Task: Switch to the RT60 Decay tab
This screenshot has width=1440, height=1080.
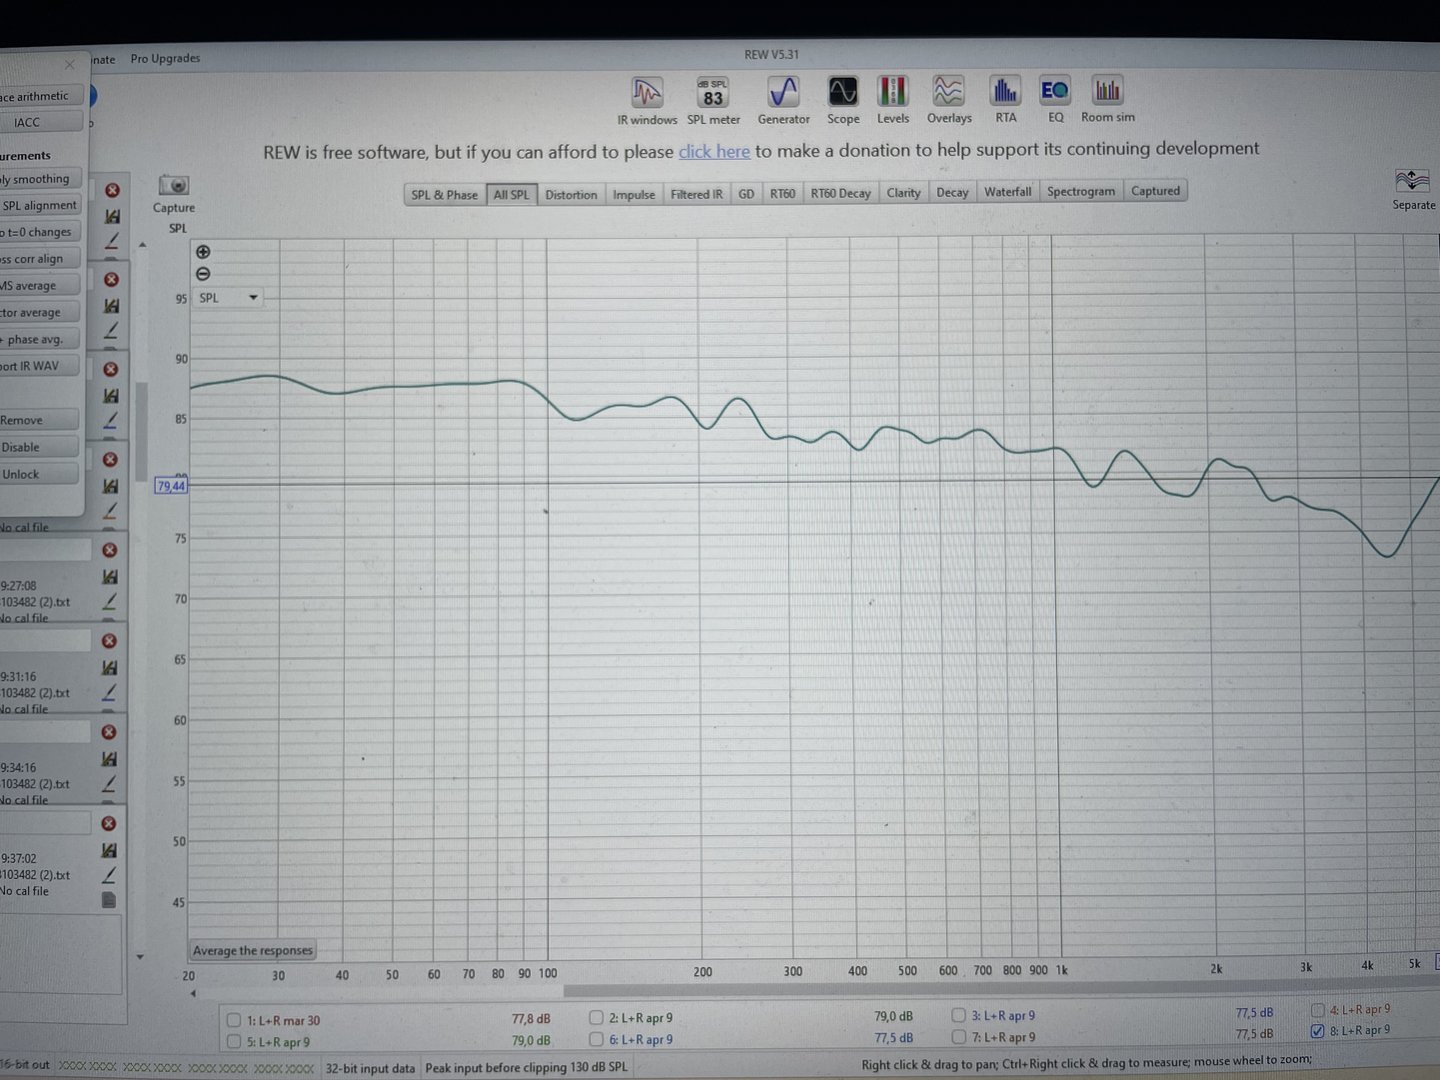Action: click(x=840, y=193)
